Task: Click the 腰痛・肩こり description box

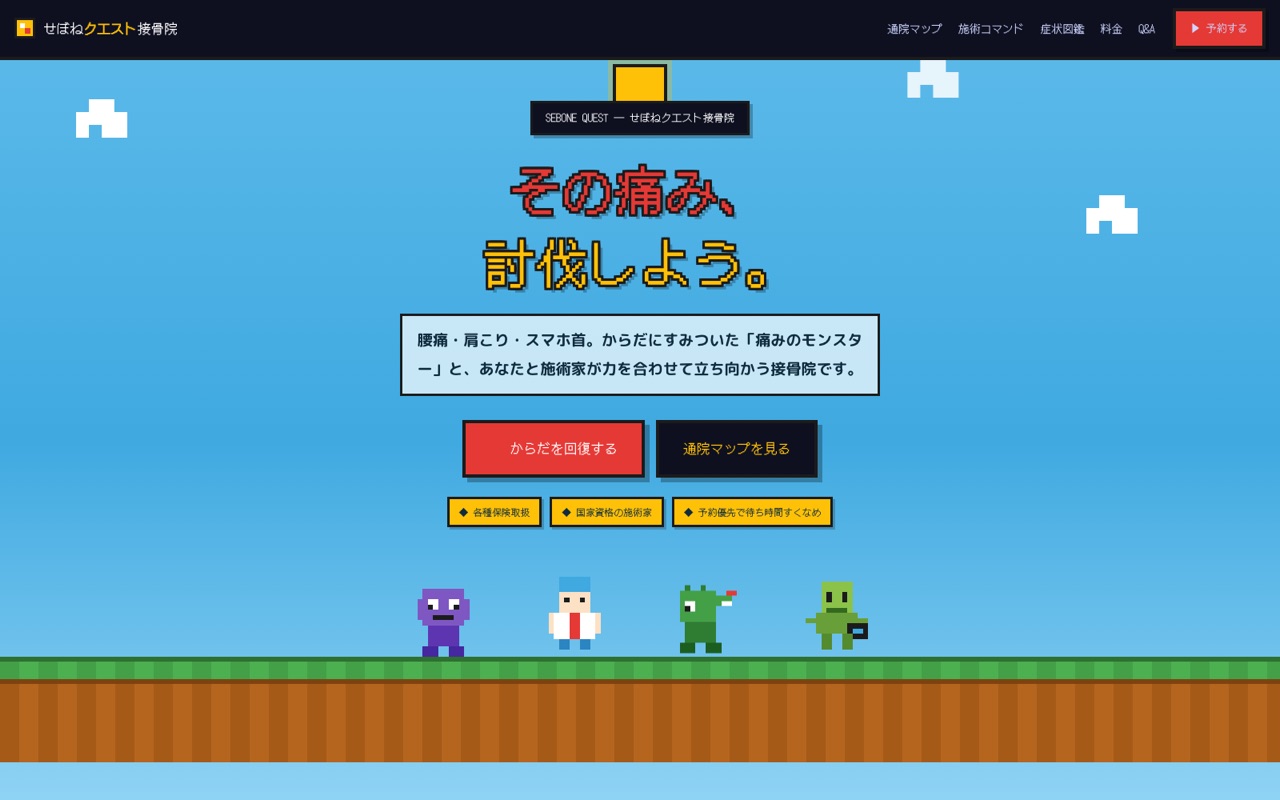Action: (640, 355)
